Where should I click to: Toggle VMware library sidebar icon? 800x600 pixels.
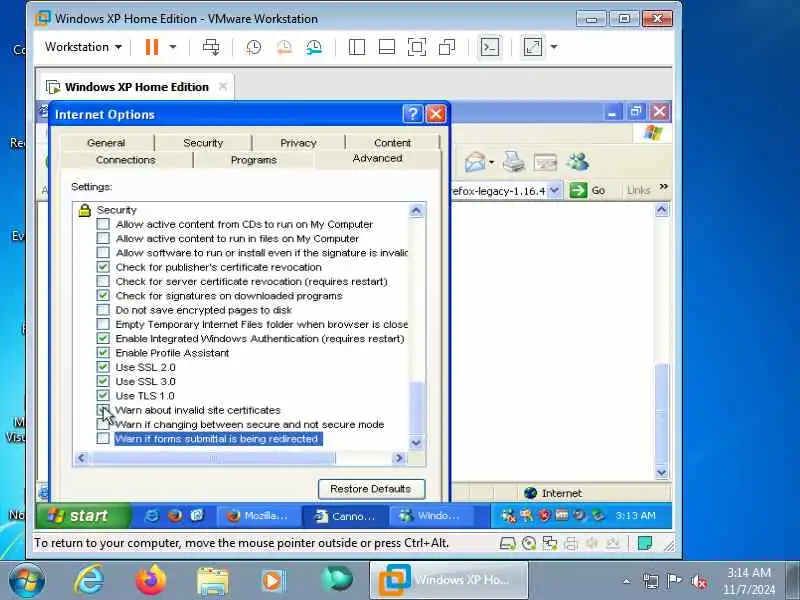(x=357, y=47)
